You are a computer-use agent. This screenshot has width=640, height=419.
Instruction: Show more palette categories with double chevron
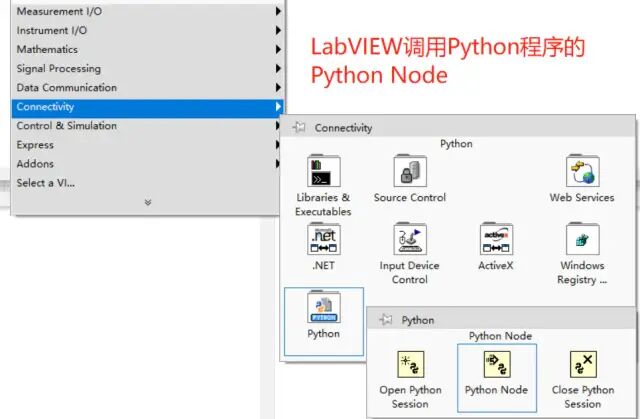[x=148, y=202]
